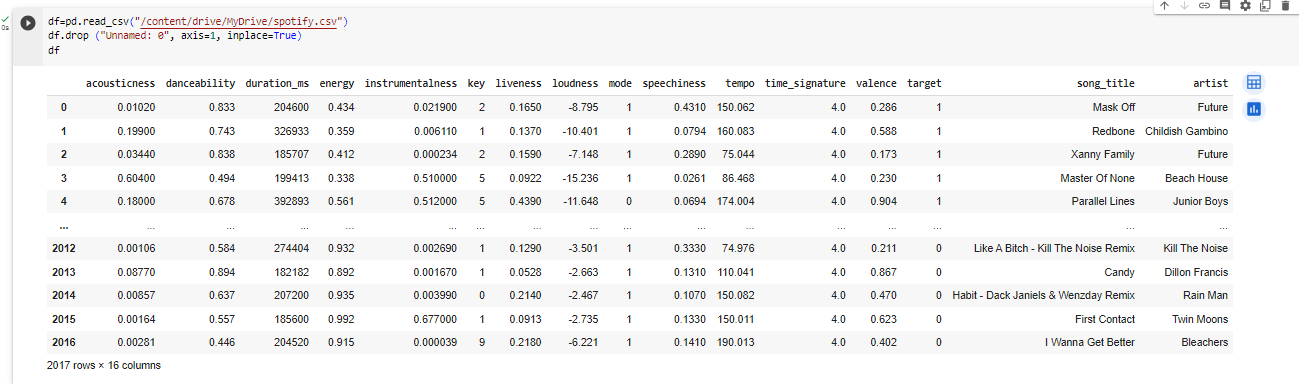Click the key column header
This screenshot has width=1299, height=384.
tap(476, 83)
